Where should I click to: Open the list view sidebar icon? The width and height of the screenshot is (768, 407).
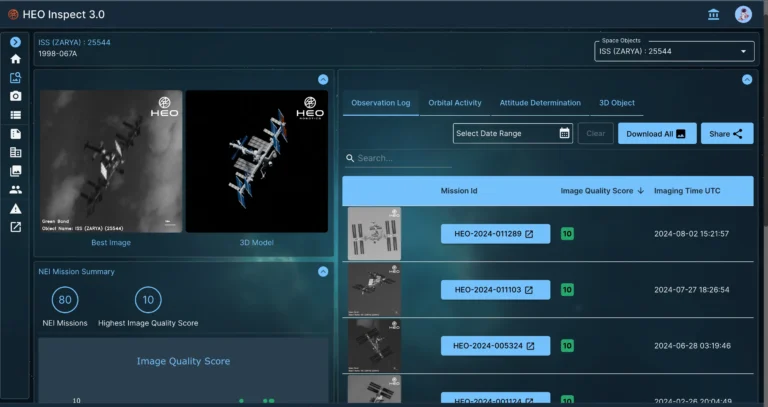15,115
